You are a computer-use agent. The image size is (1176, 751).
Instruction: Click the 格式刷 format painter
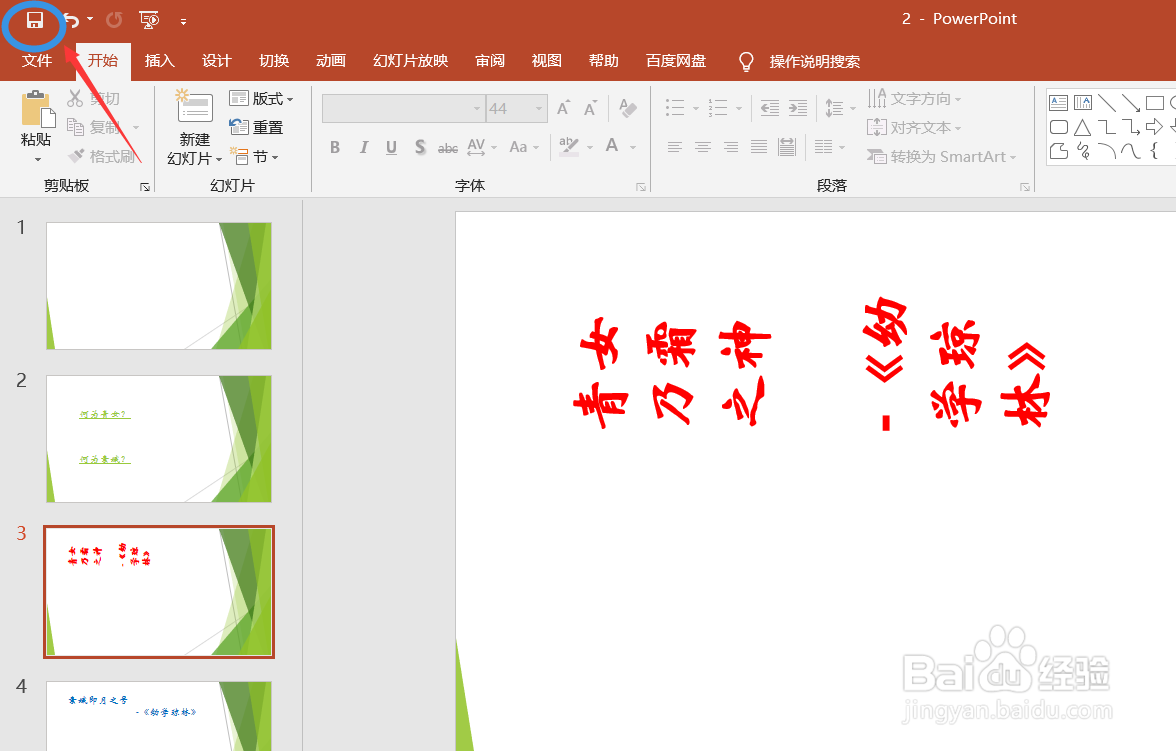point(102,156)
